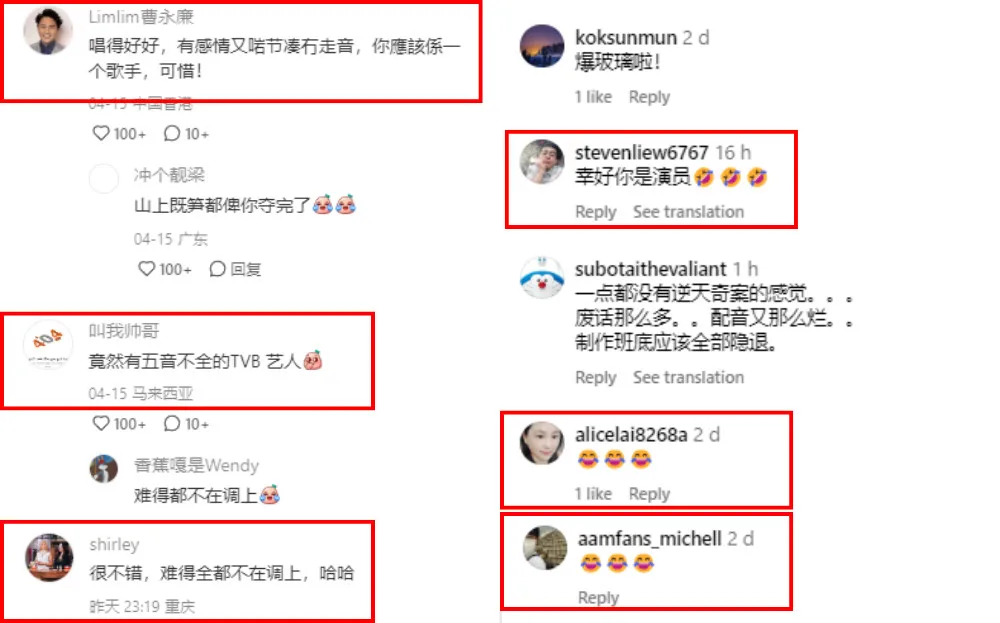The width and height of the screenshot is (1000, 623).
Task: Reply to aamfans_michell's comment
Action: pyautogui.click(x=598, y=597)
